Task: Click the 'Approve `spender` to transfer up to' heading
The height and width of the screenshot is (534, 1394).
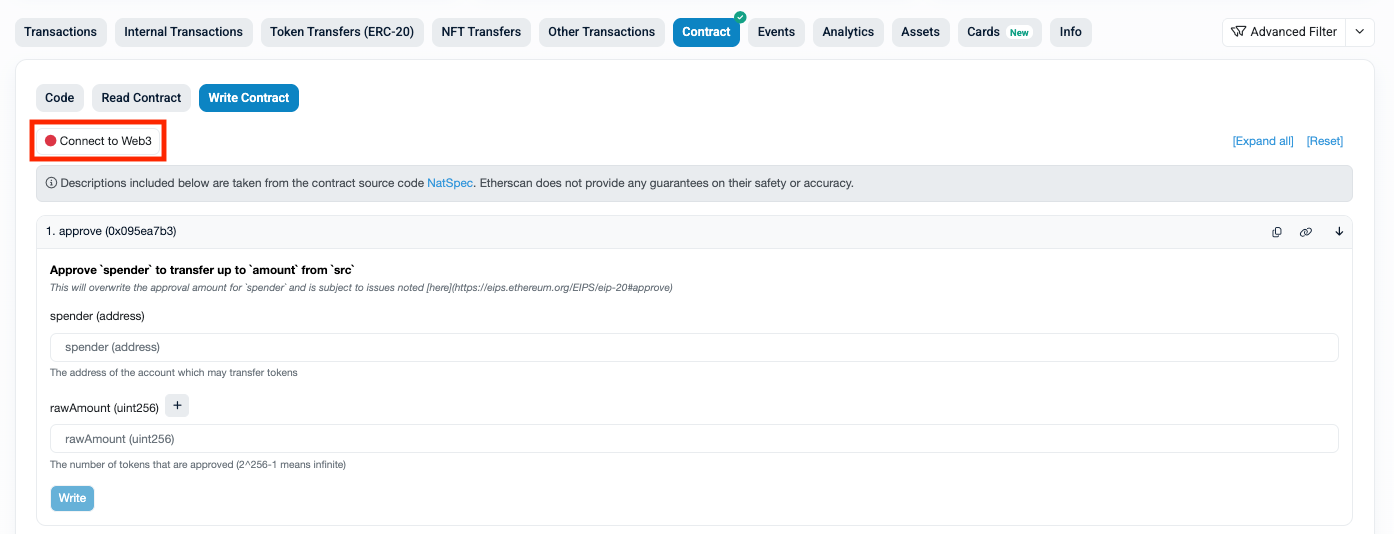Action: (x=203, y=270)
